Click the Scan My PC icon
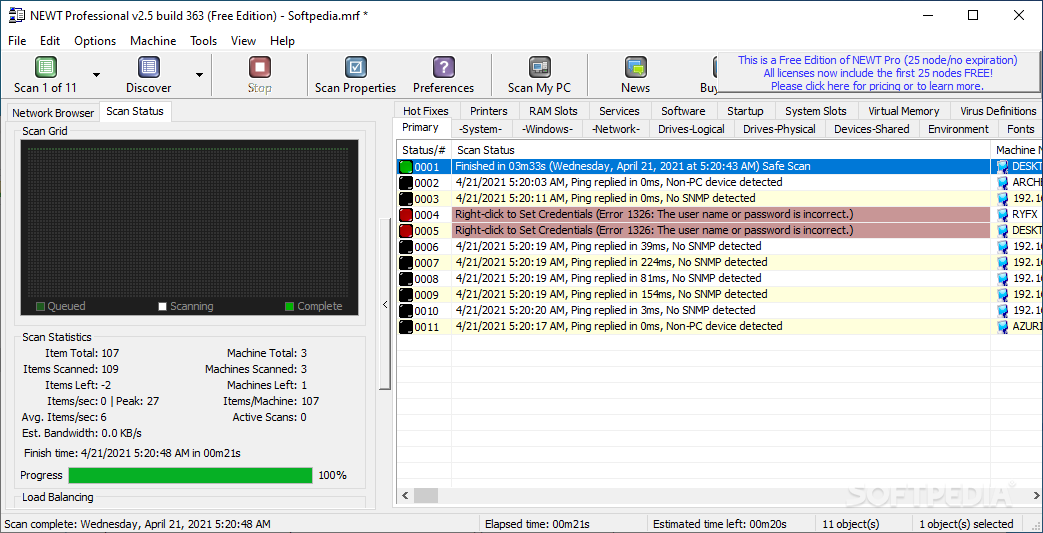This screenshot has height=533, width=1043. click(x=539, y=68)
